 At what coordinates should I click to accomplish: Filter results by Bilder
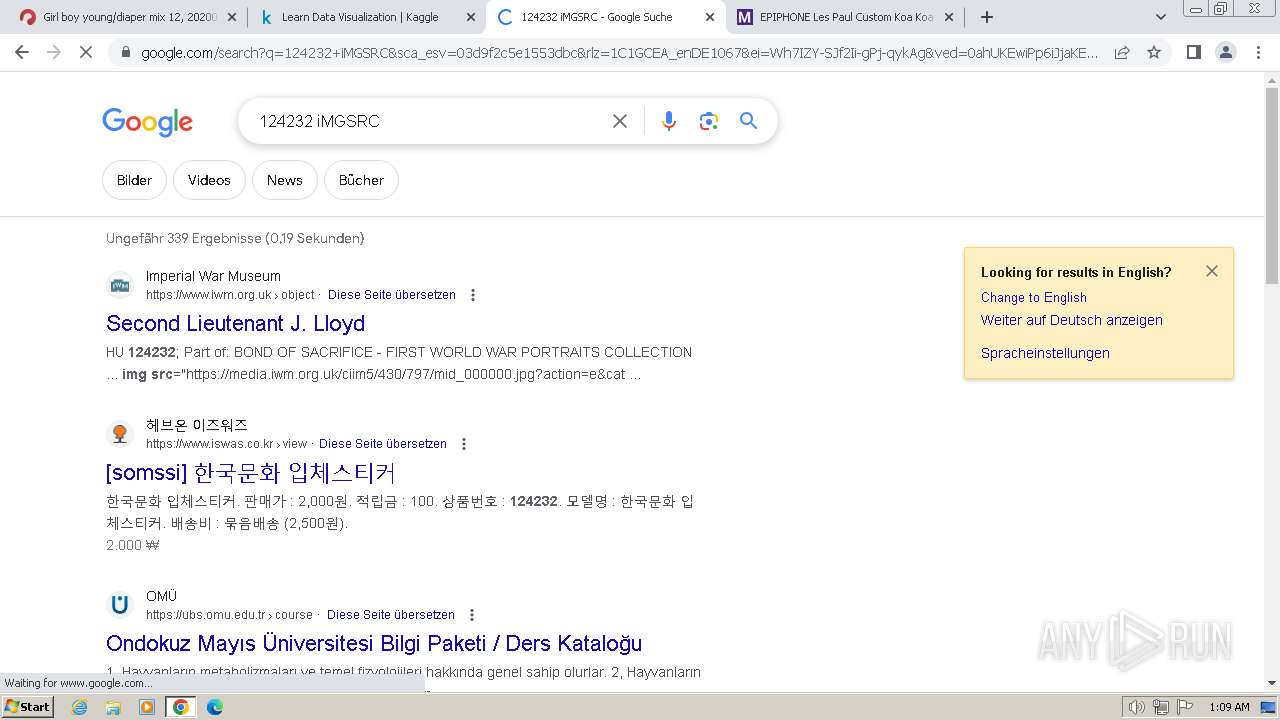[134, 180]
